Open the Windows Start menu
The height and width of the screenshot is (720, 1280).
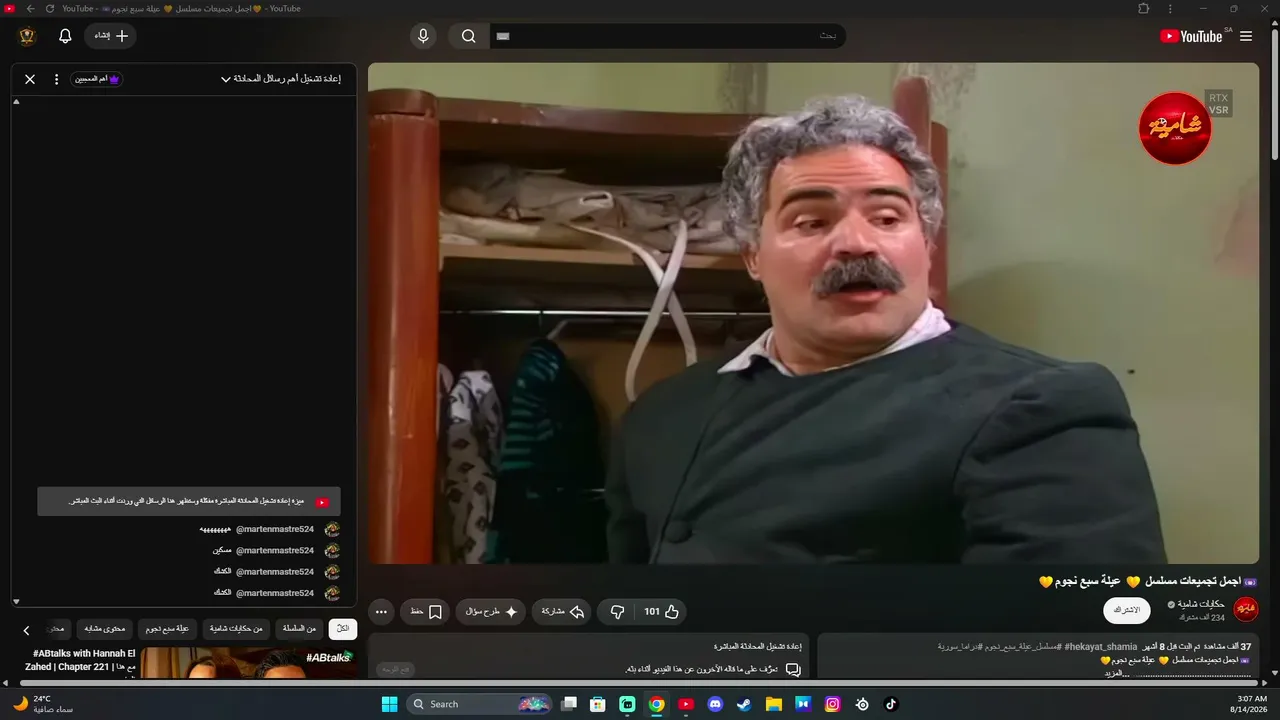(389, 704)
